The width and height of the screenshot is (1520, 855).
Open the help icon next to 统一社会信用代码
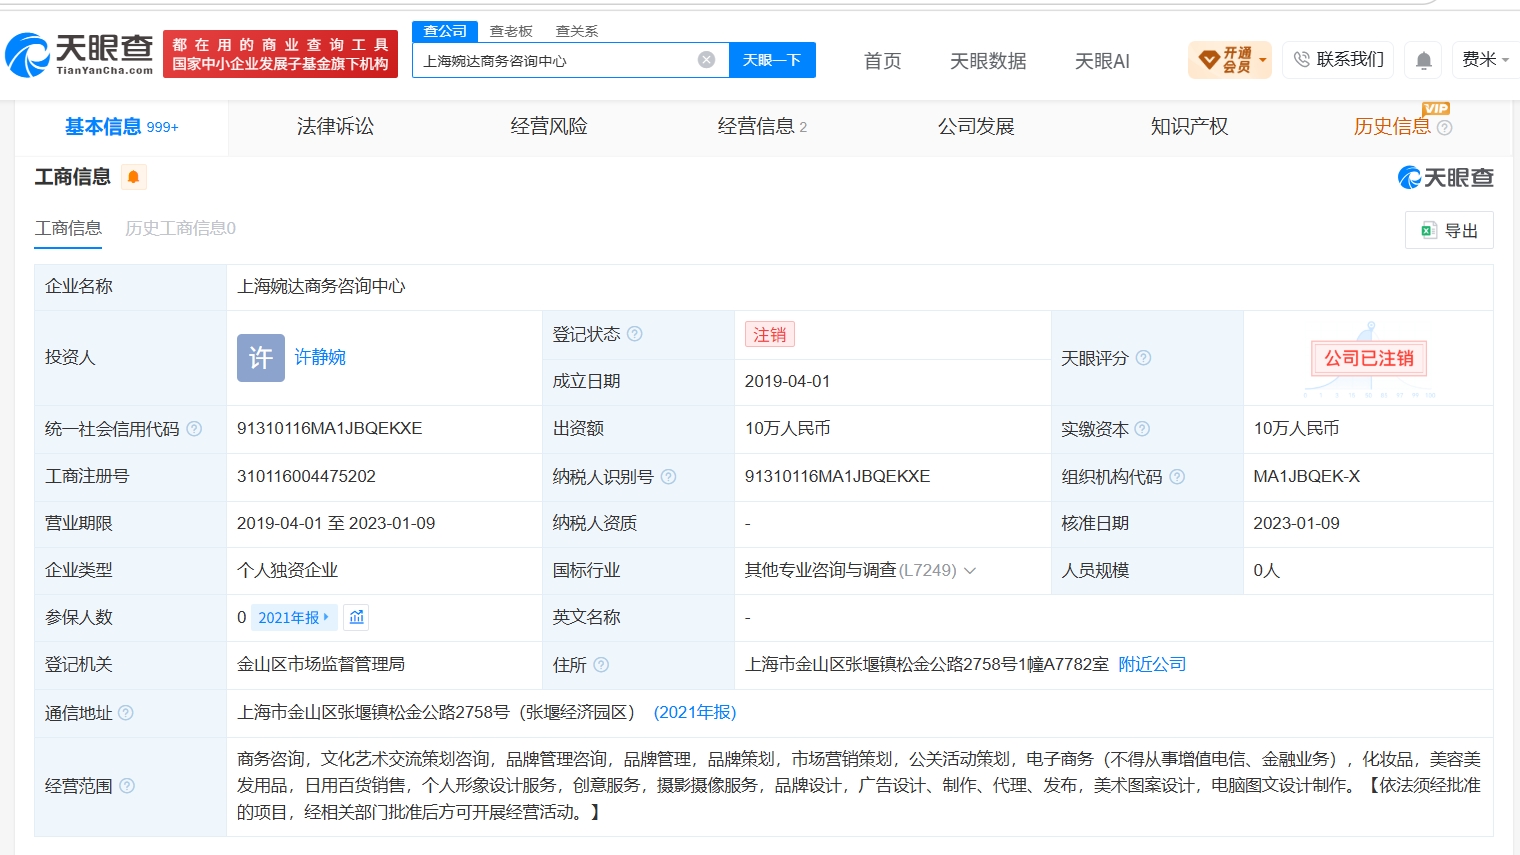tap(194, 429)
